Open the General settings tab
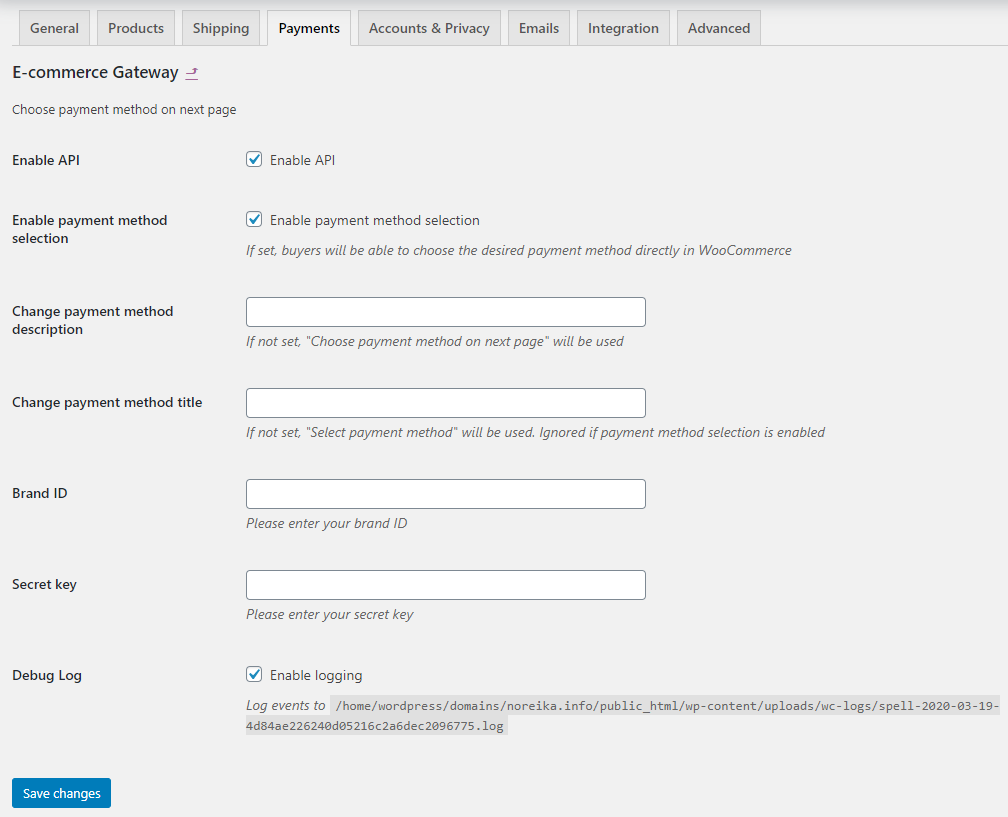 point(54,28)
